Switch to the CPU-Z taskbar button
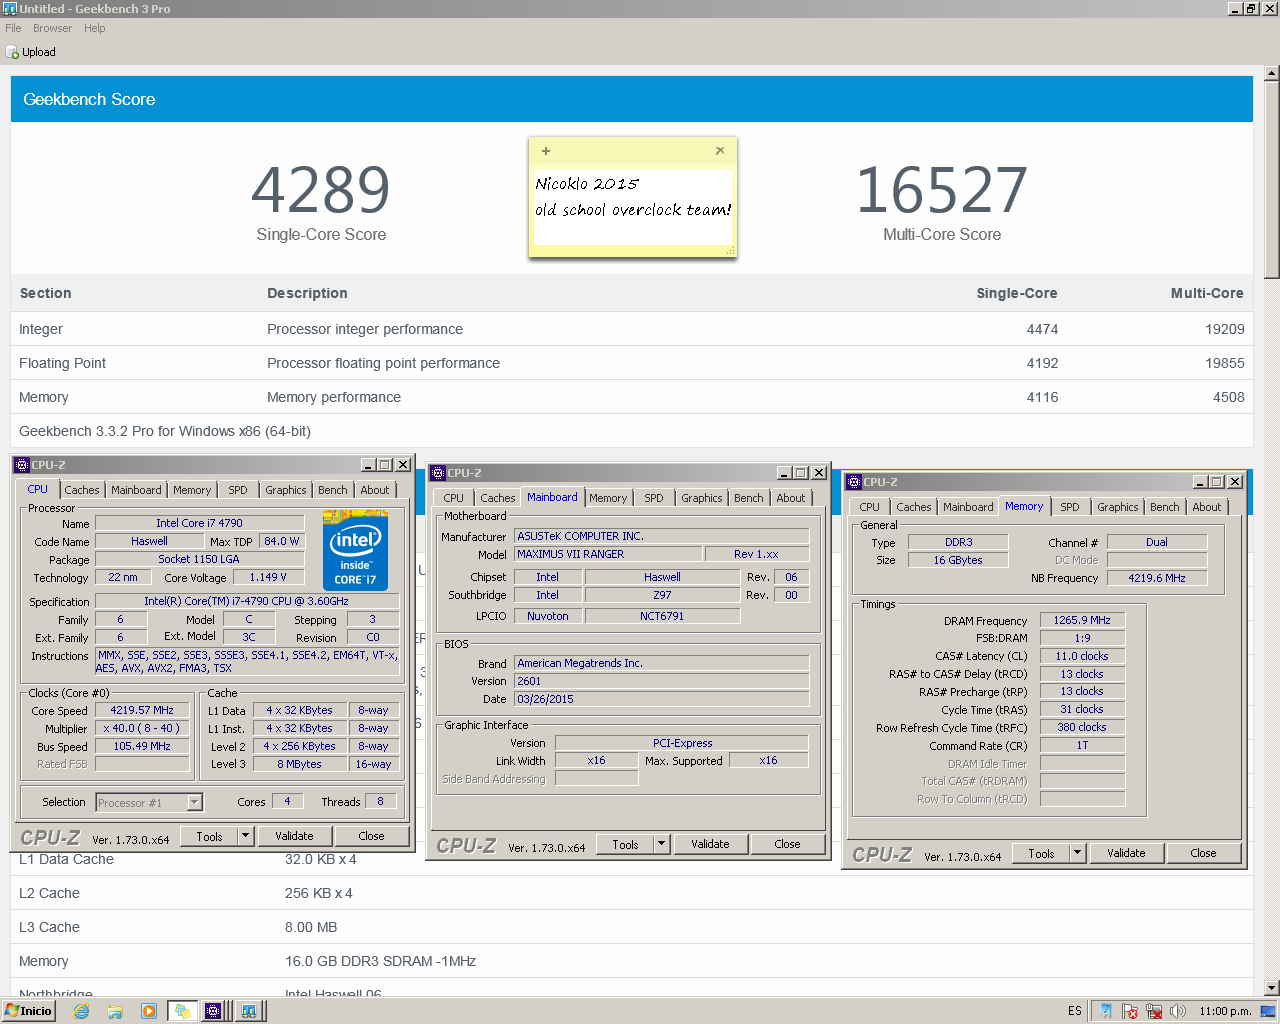This screenshot has width=1280, height=1024. 214,1011
